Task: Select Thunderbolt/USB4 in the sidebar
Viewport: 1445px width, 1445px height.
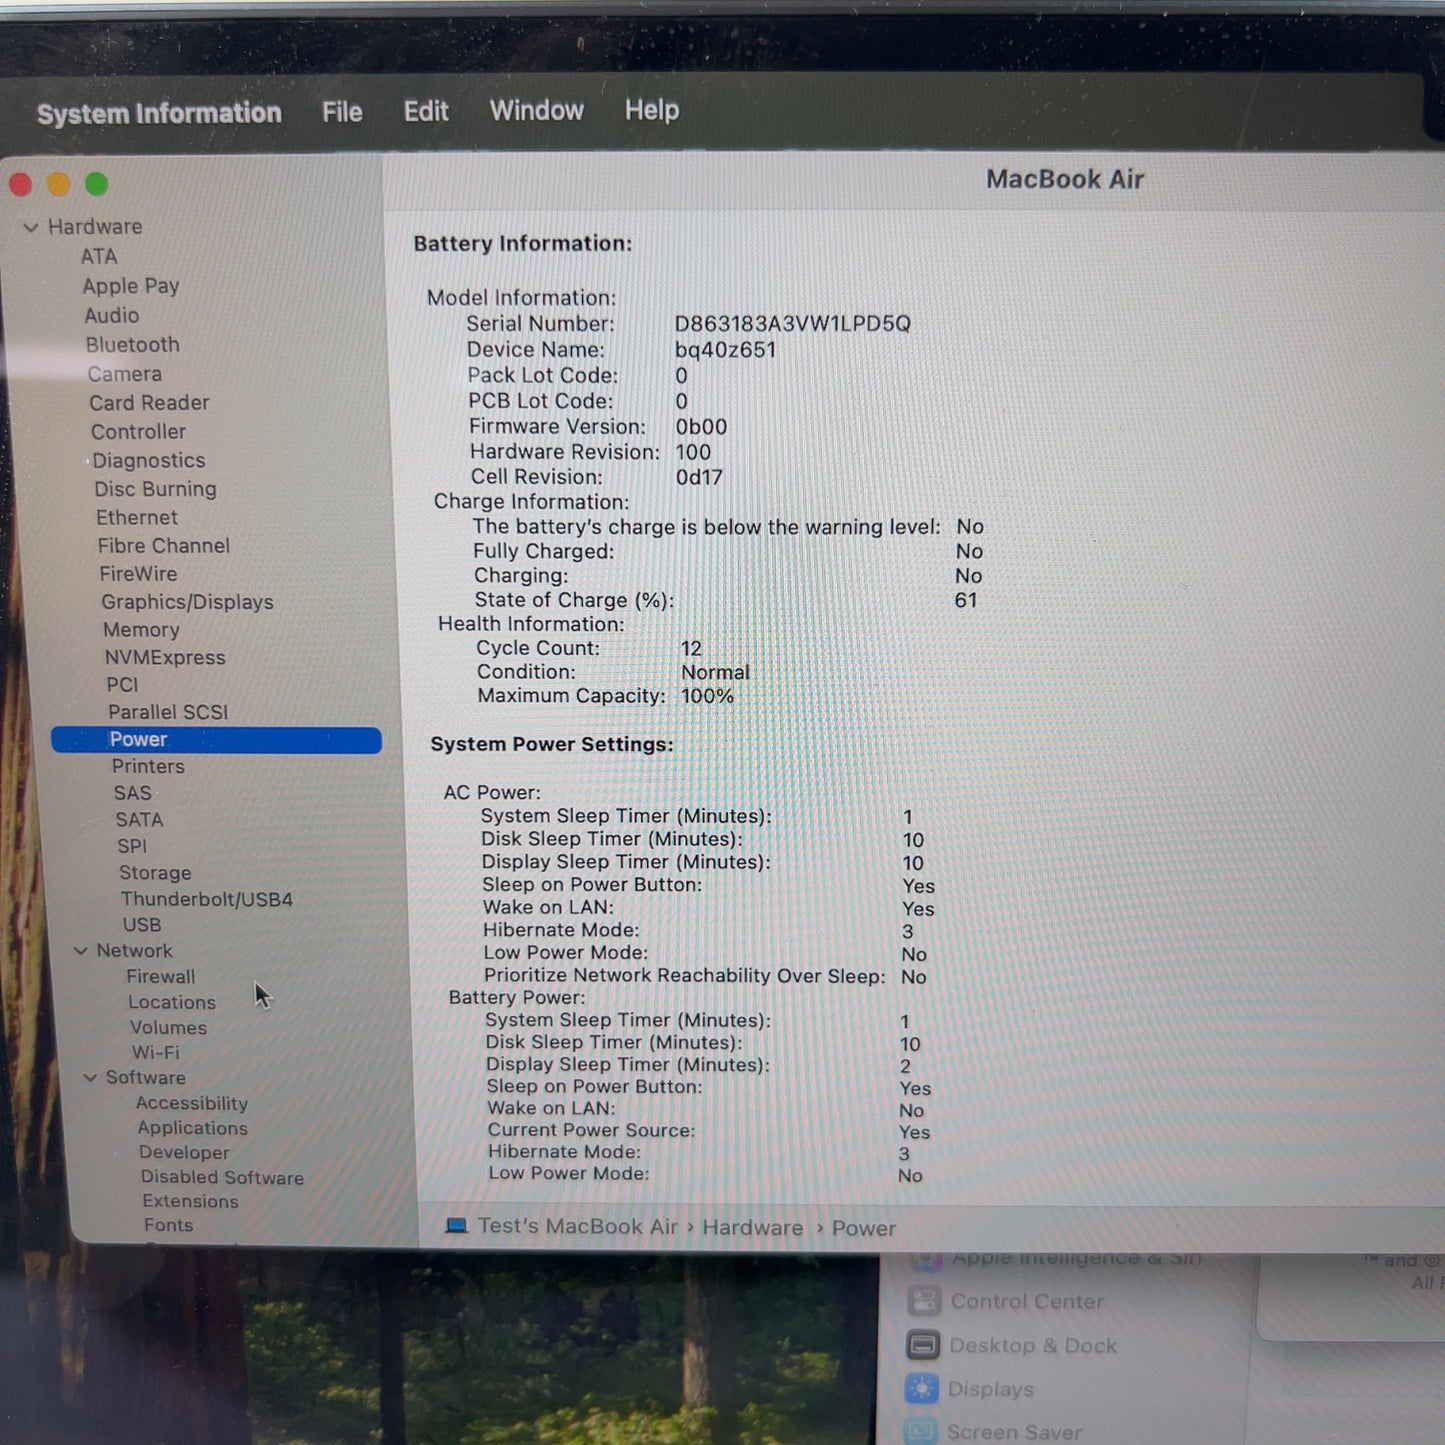Action: (x=207, y=899)
